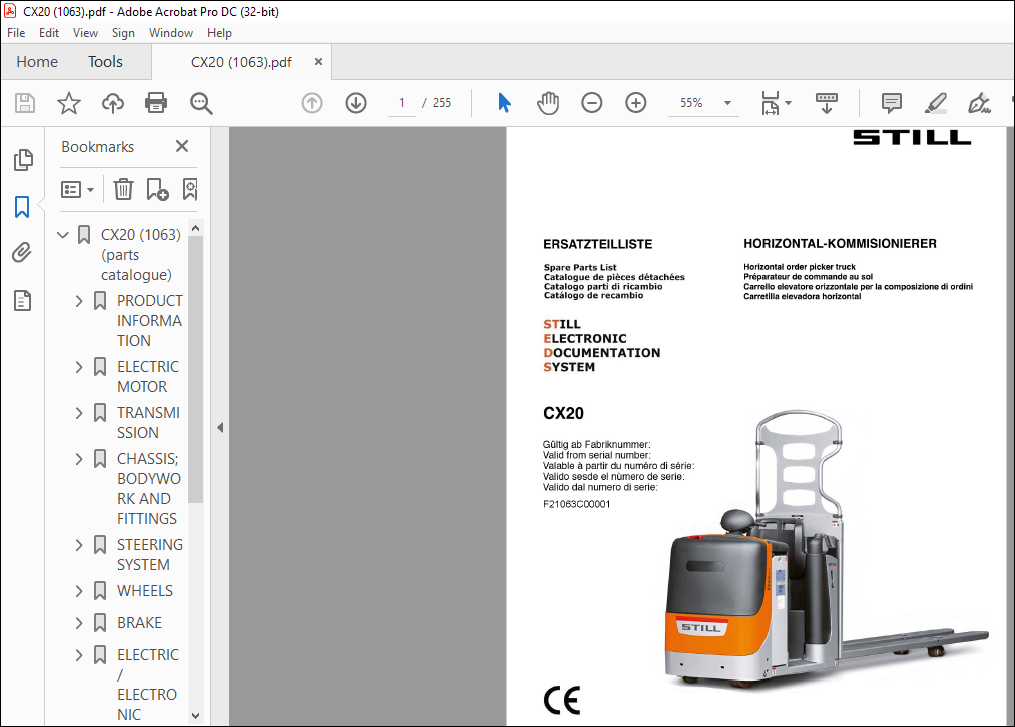Open the Help menu
The image size is (1015, 727).
[219, 32]
